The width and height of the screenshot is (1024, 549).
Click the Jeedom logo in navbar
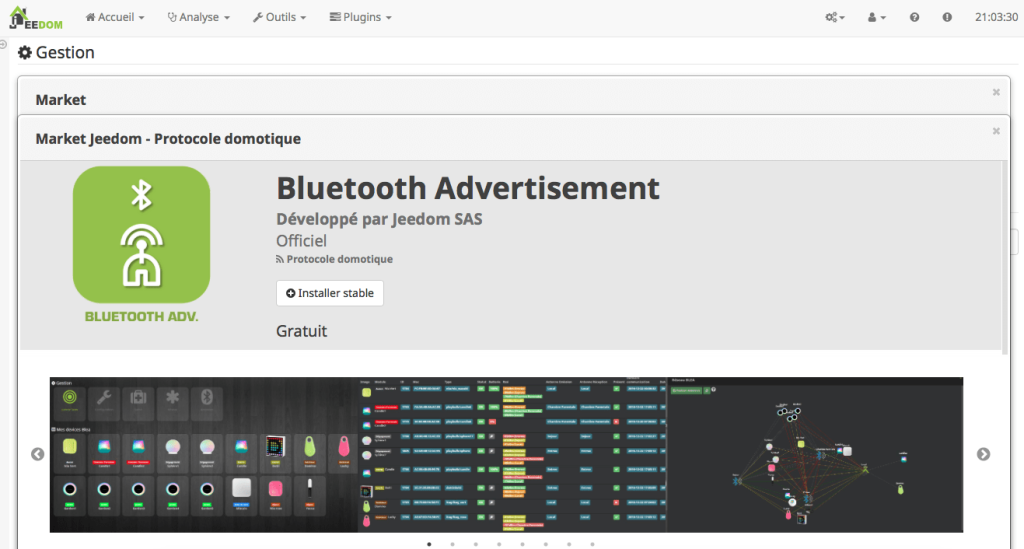pyautogui.click(x=36, y=17)
